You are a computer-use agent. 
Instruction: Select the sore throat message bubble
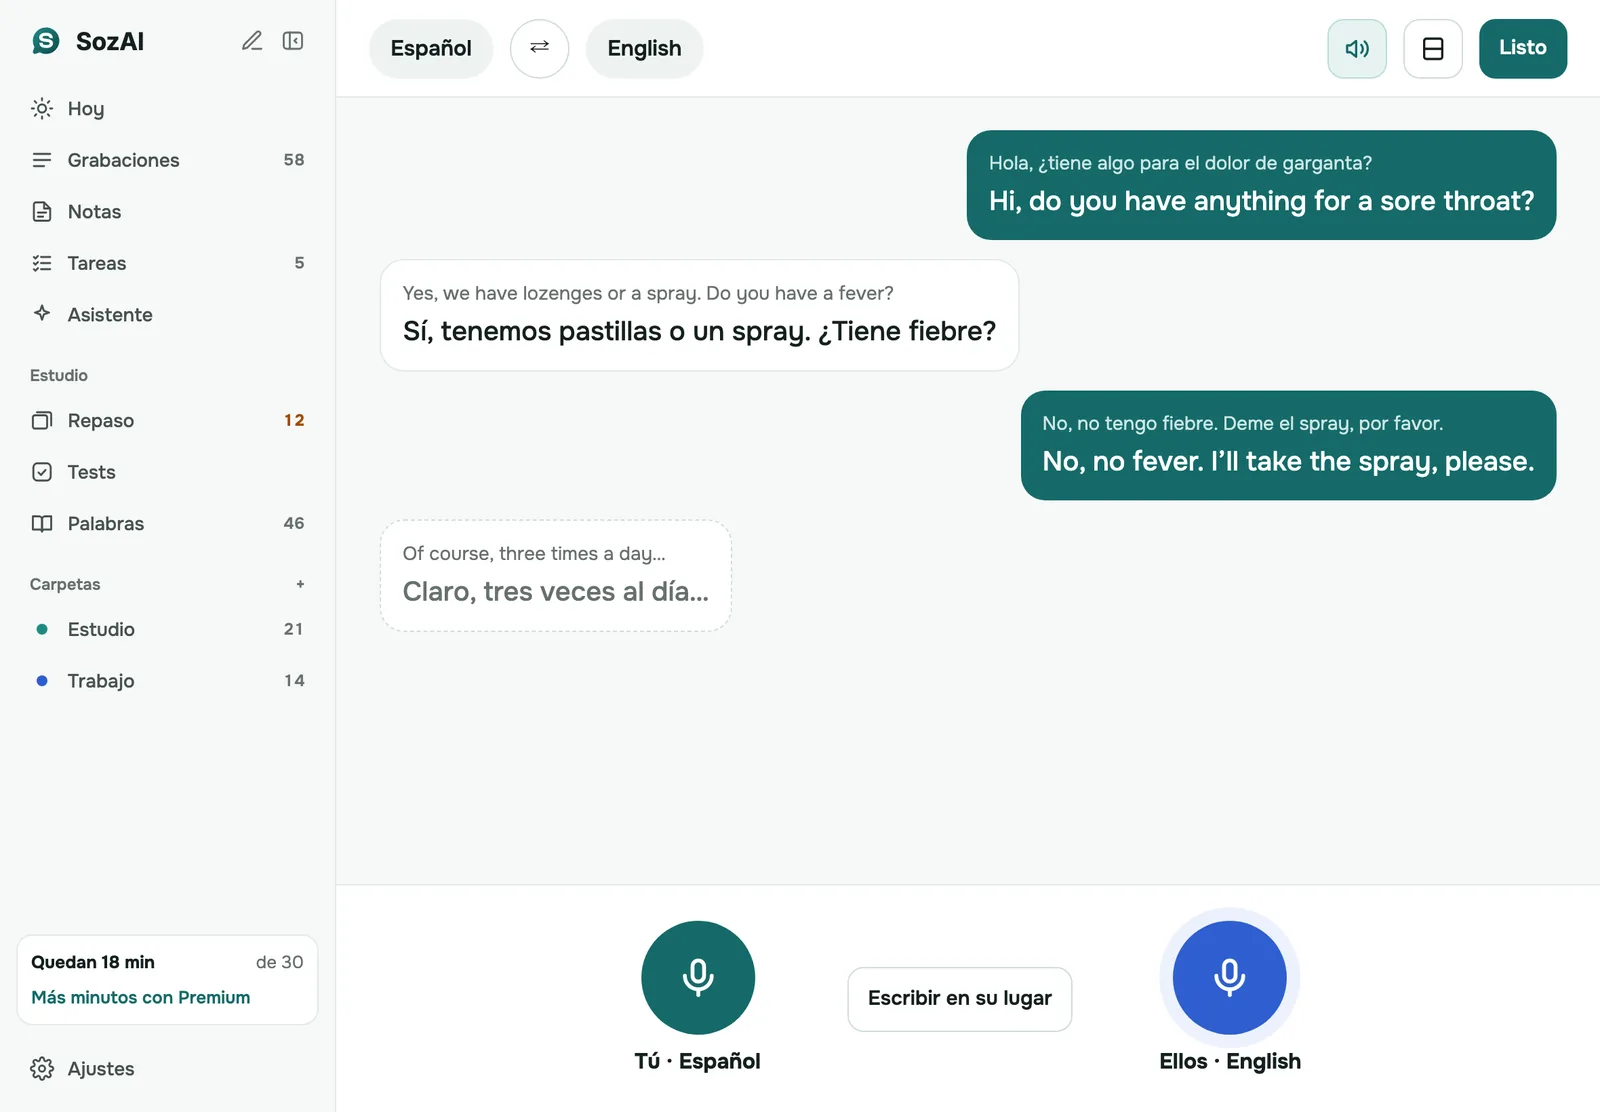click(x=1261, y=185)
